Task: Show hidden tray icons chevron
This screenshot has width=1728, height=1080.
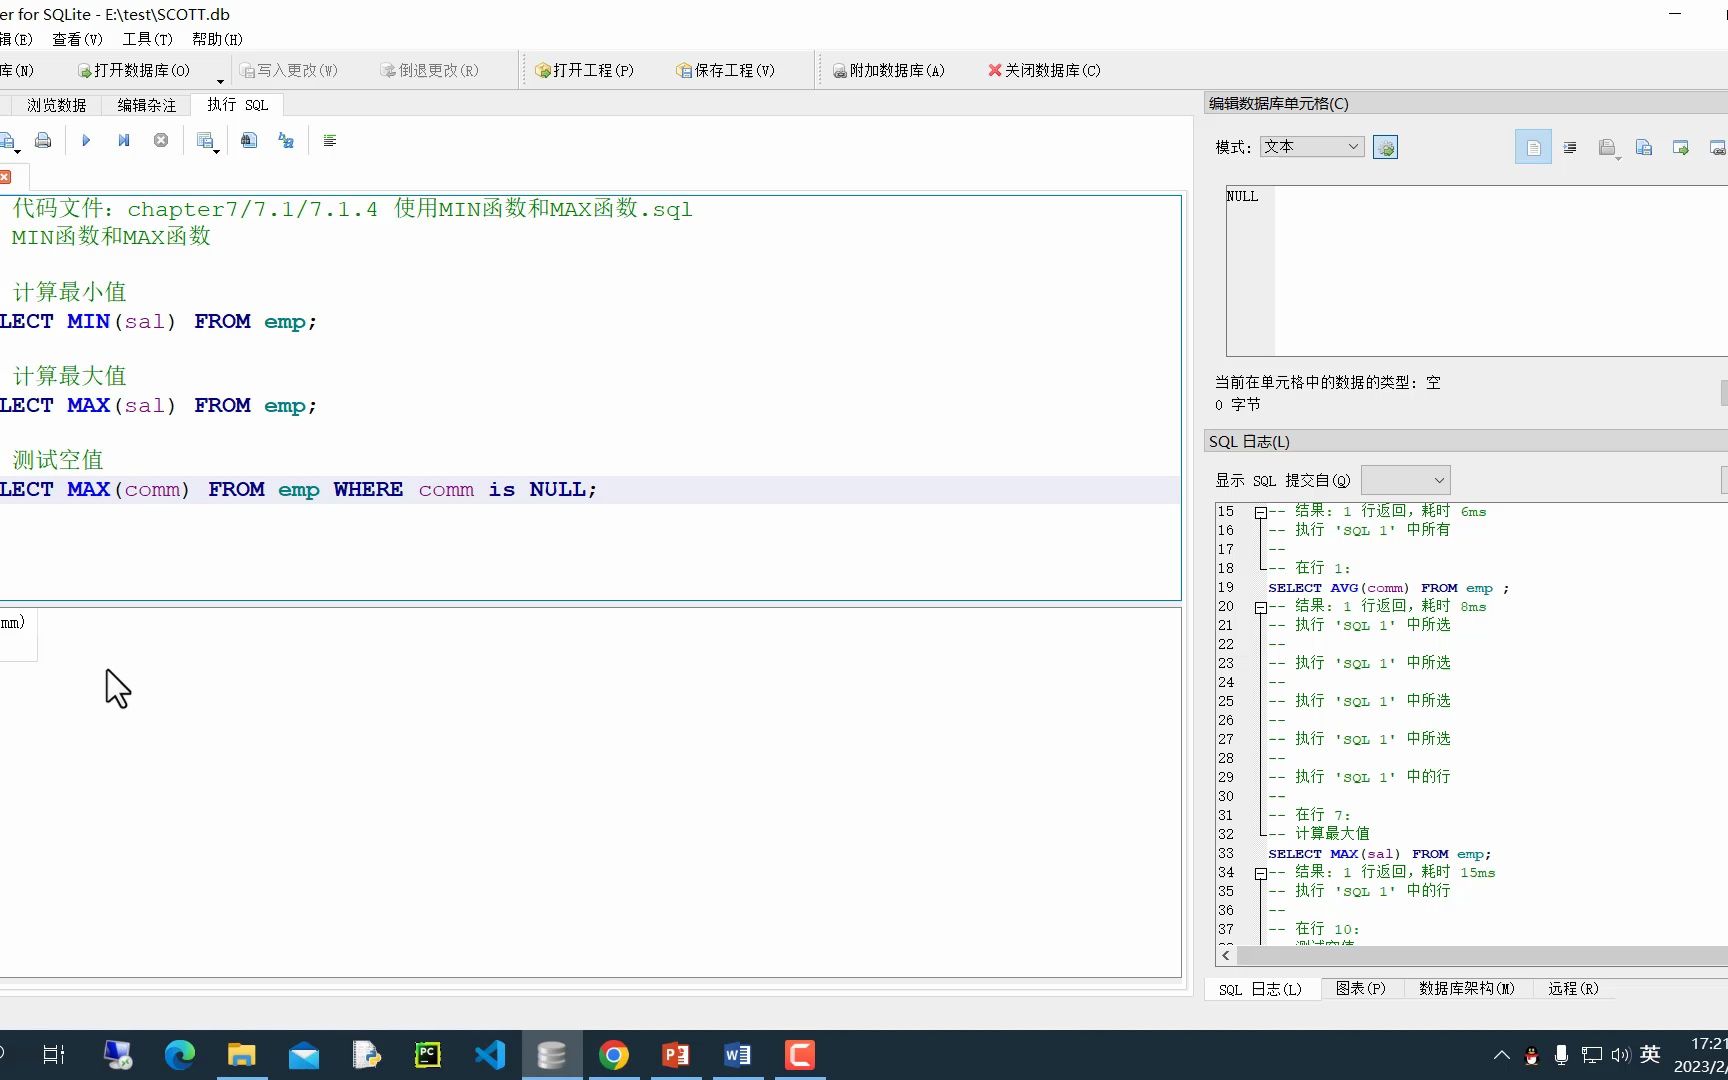Action: 1501,1055
